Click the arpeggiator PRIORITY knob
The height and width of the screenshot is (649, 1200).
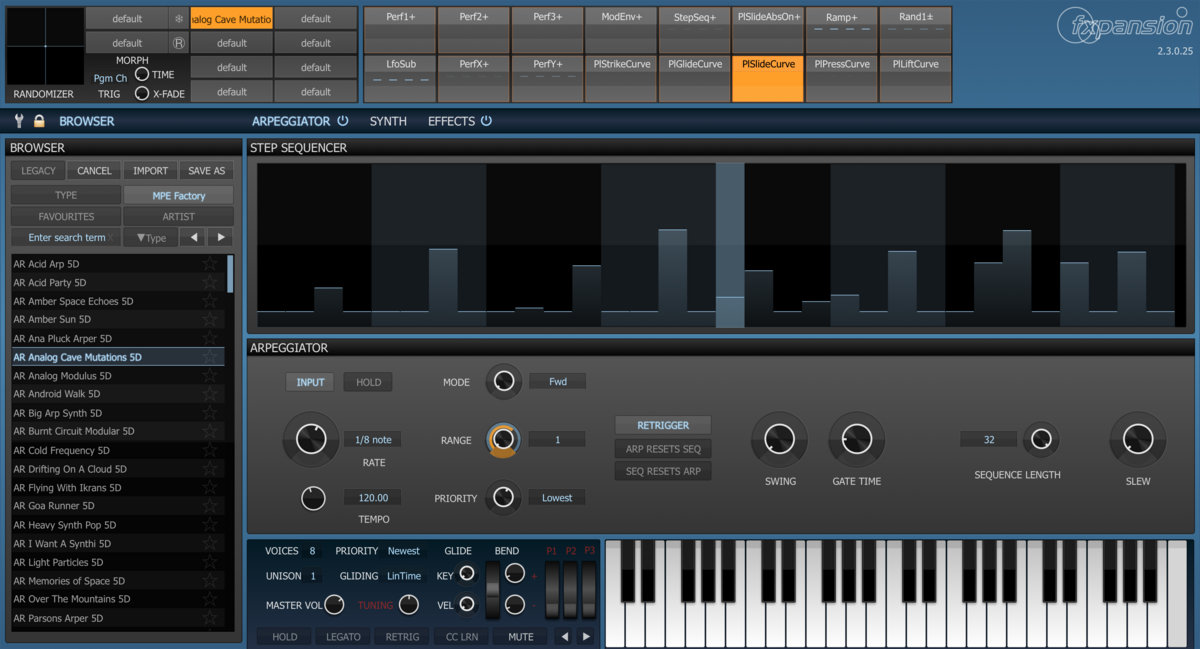point(503,497)
